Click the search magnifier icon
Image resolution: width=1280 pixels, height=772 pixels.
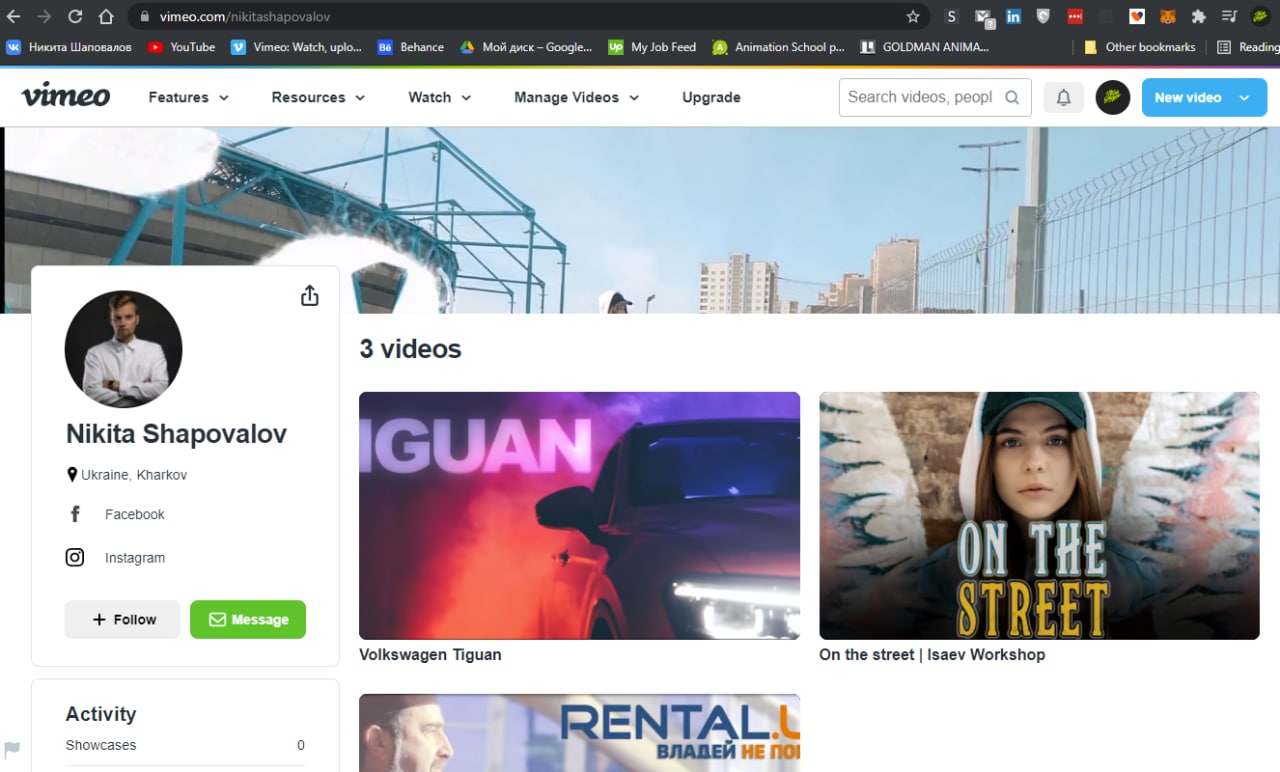tap(1012, 97)
